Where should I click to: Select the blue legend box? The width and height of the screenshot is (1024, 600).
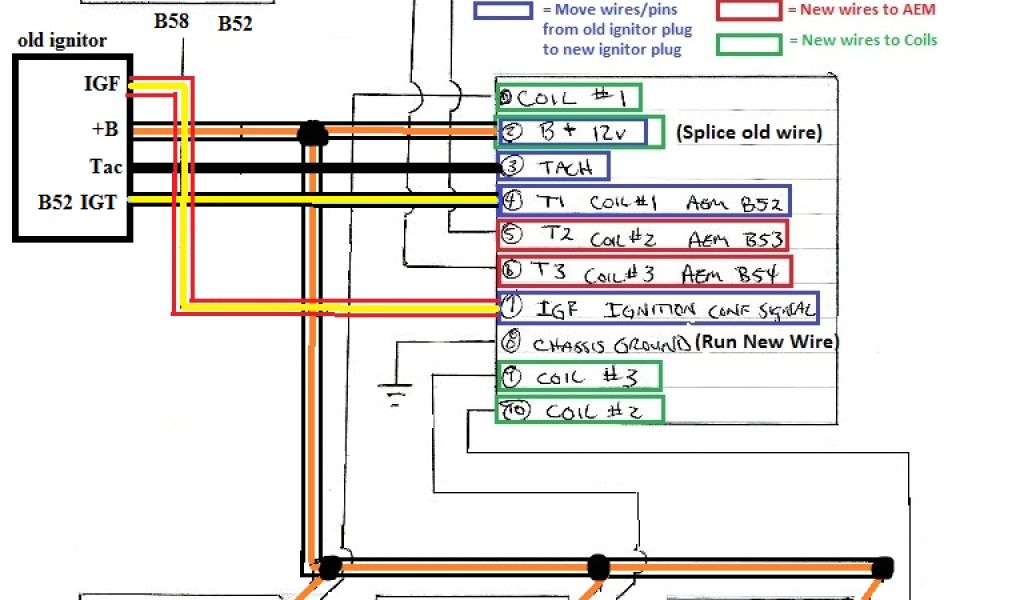[x=504, y=10]
